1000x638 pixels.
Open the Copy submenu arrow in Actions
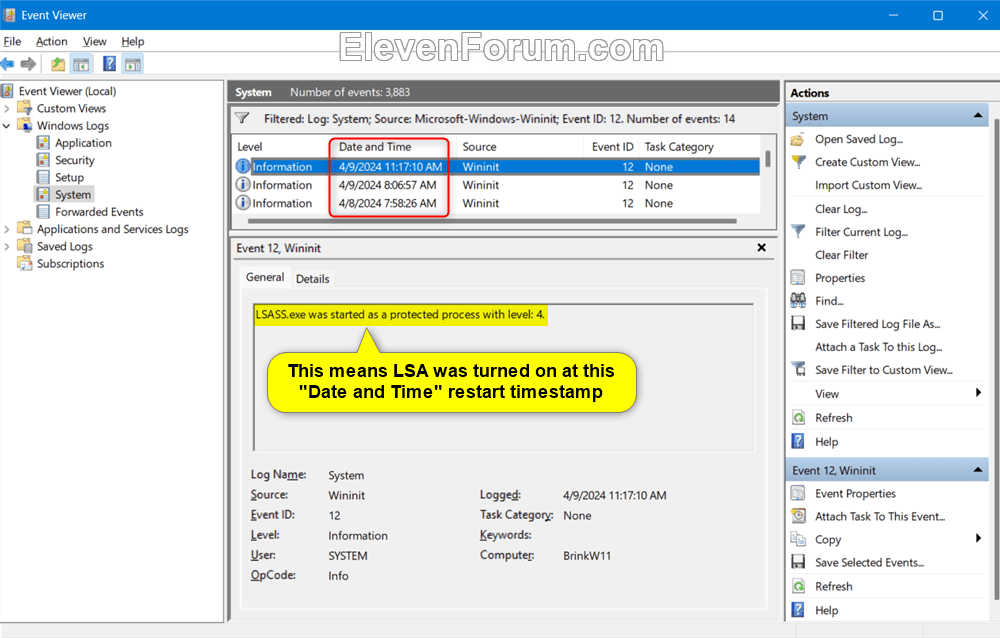[x=978, y=538]
